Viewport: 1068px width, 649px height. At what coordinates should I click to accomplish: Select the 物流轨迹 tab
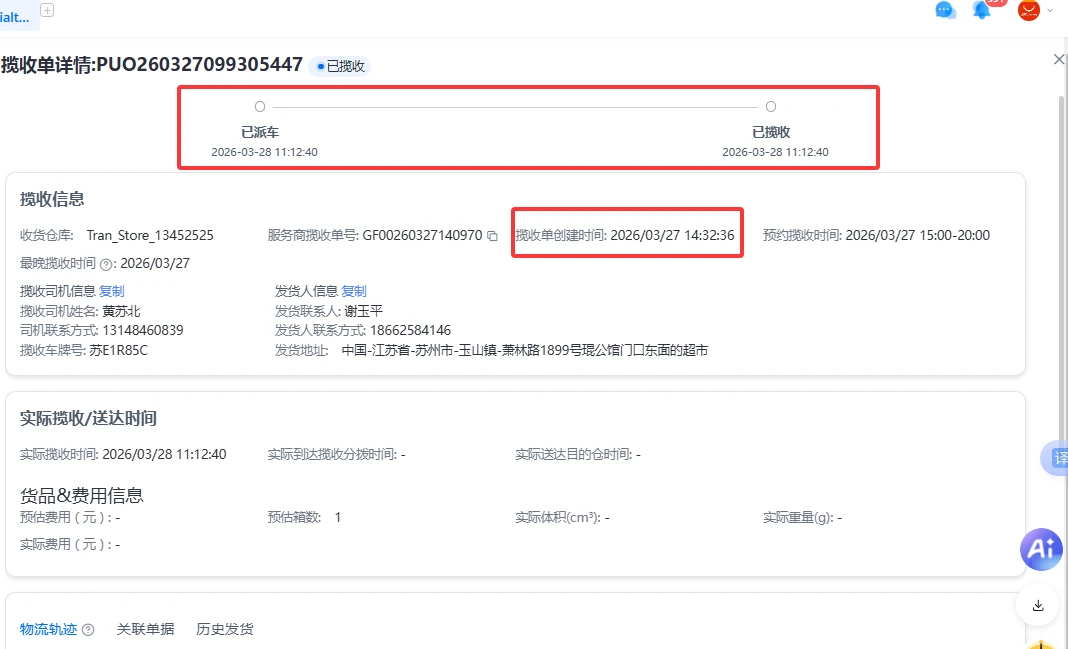coord(48,629)
